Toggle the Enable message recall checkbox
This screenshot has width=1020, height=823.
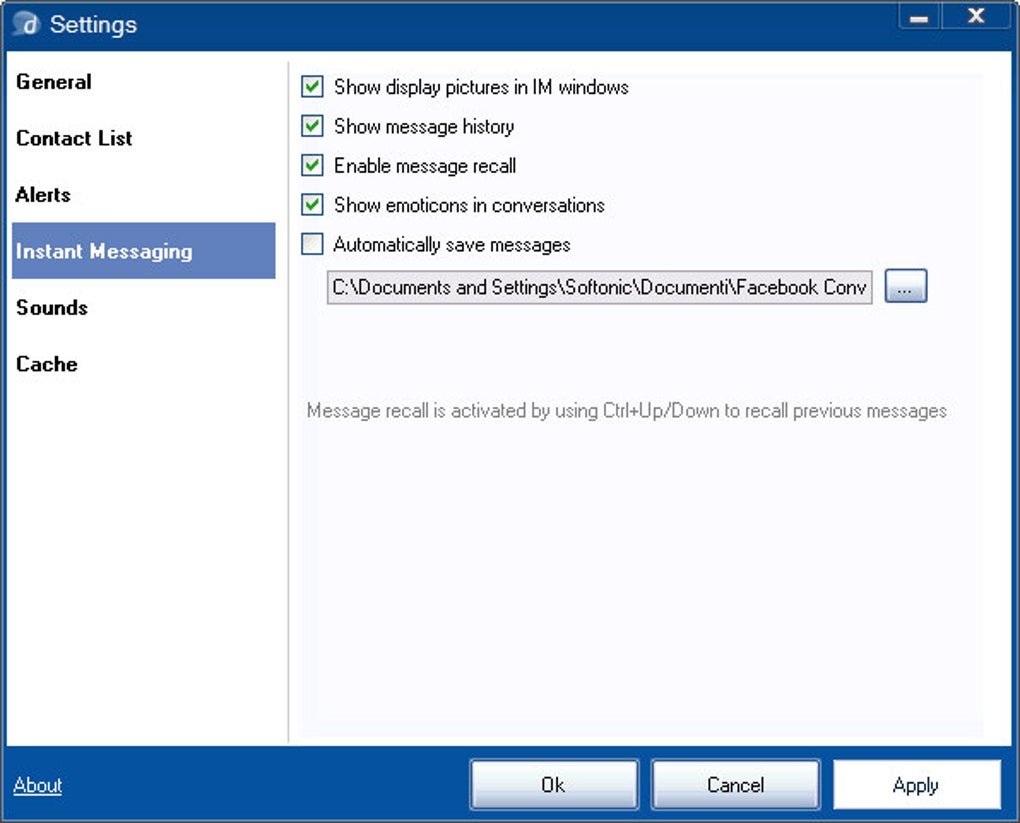tap(313, 165)
